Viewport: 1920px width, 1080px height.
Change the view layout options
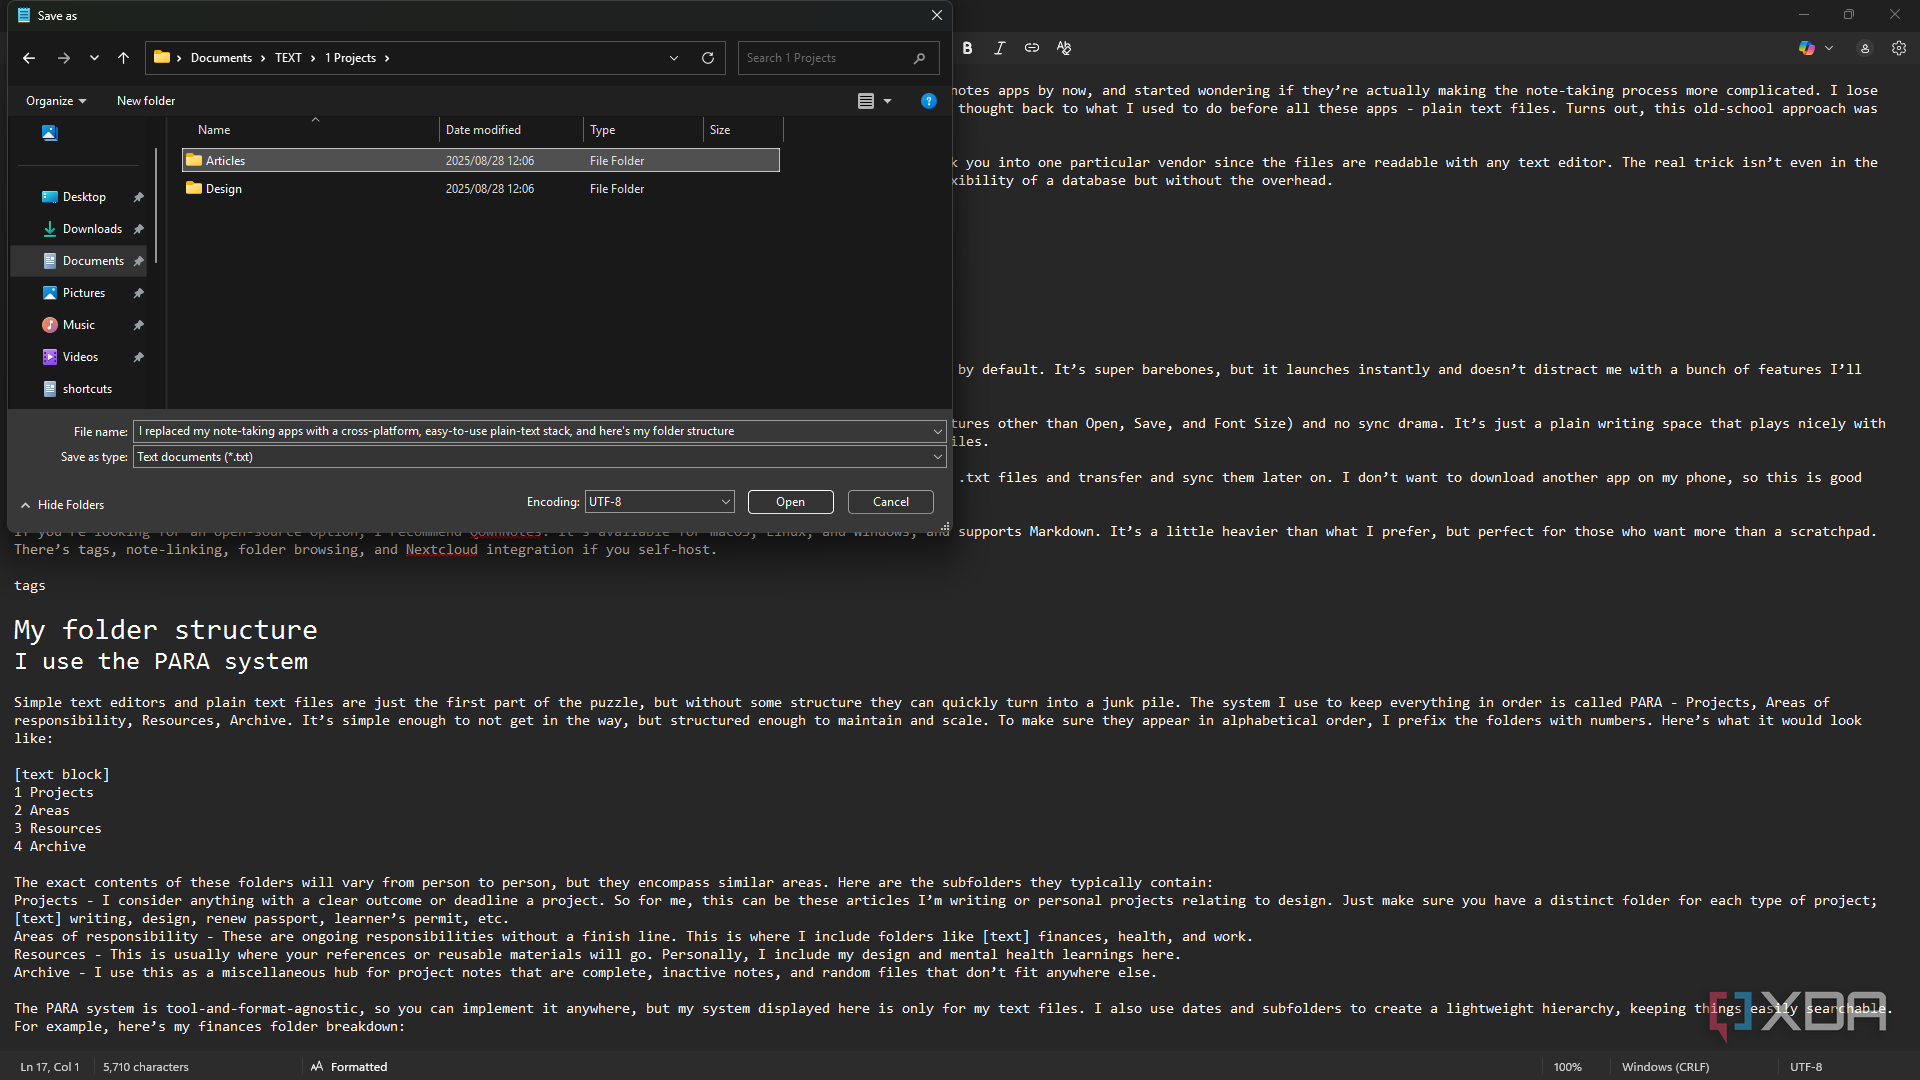point(874,101)
